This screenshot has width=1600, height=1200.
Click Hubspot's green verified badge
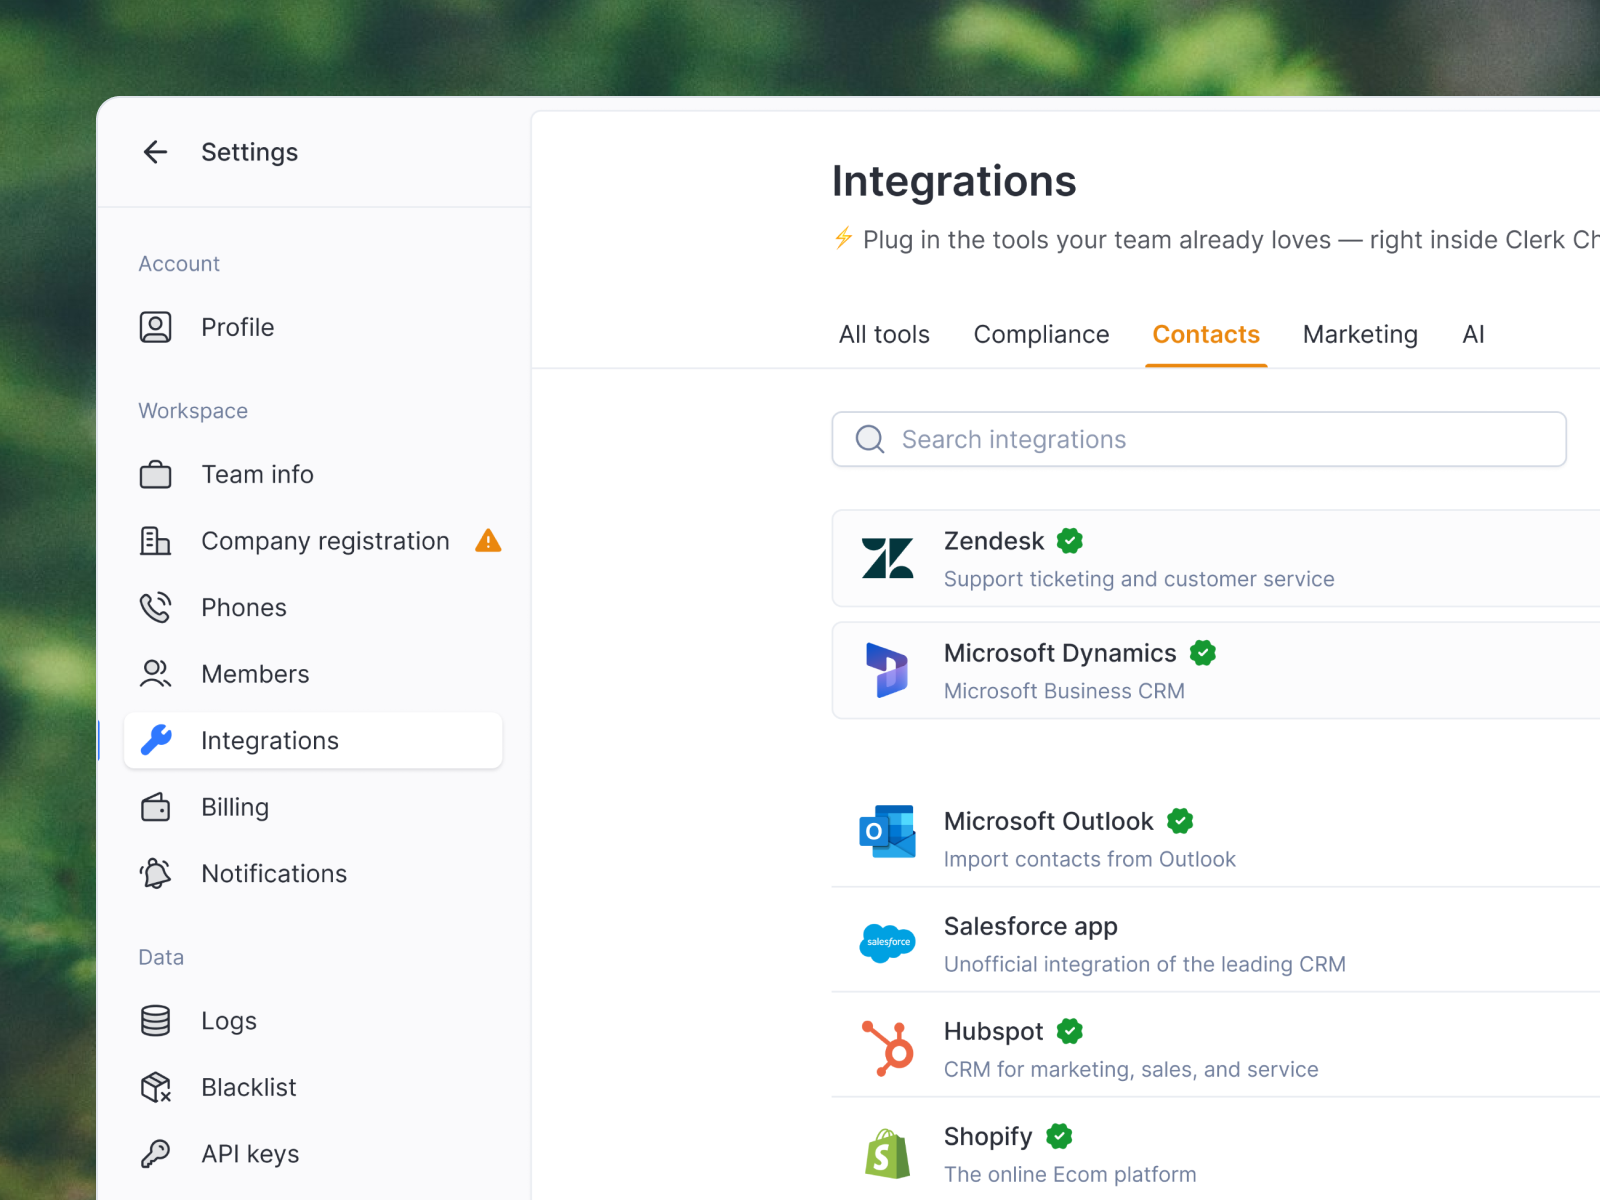[x=1070, y=1031]
